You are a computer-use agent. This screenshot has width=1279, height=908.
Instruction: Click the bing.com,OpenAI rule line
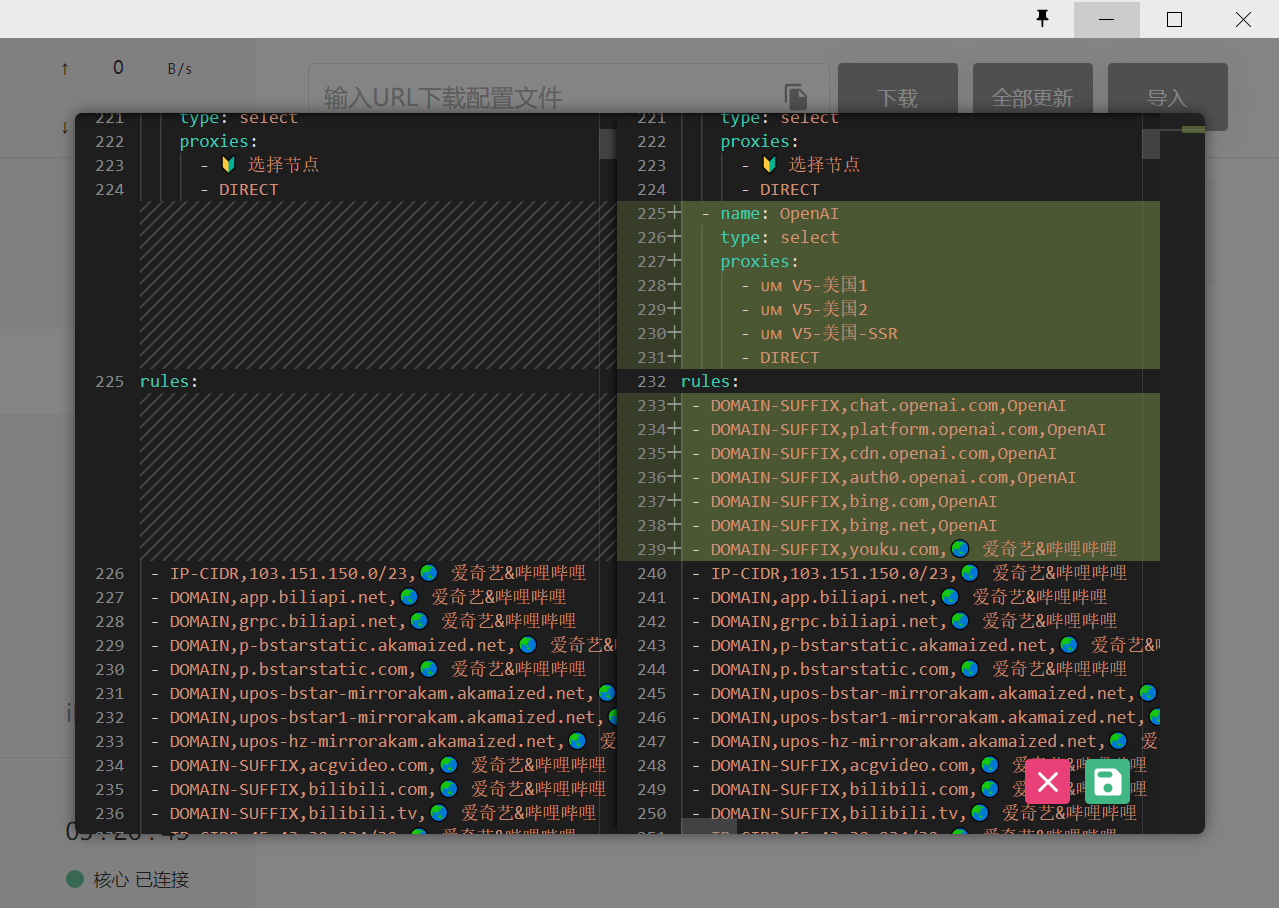click(844, 501)
